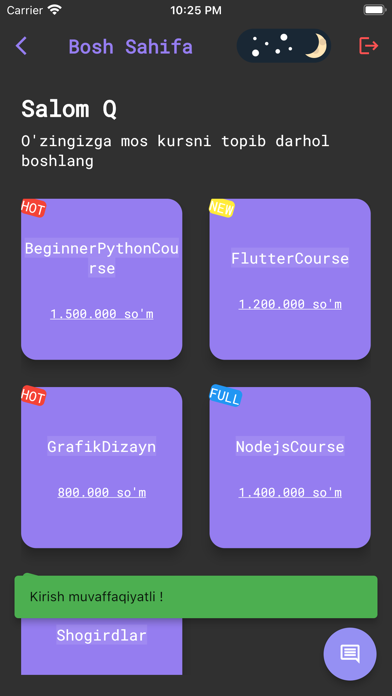This screenshot has height=696, width=392.
Task: Tap the battery status icon
Action: pos(374,10)
